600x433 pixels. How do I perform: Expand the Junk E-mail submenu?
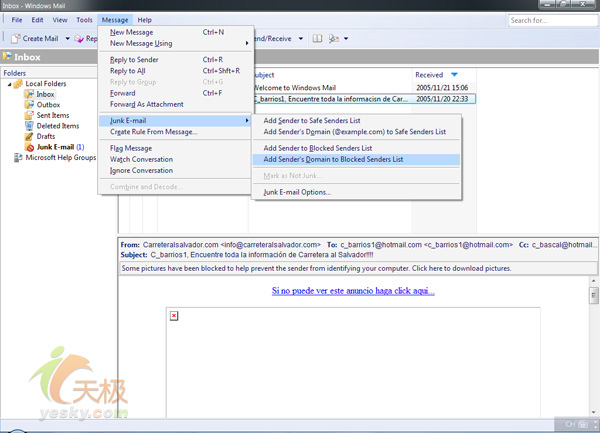(x=176, y=120)
